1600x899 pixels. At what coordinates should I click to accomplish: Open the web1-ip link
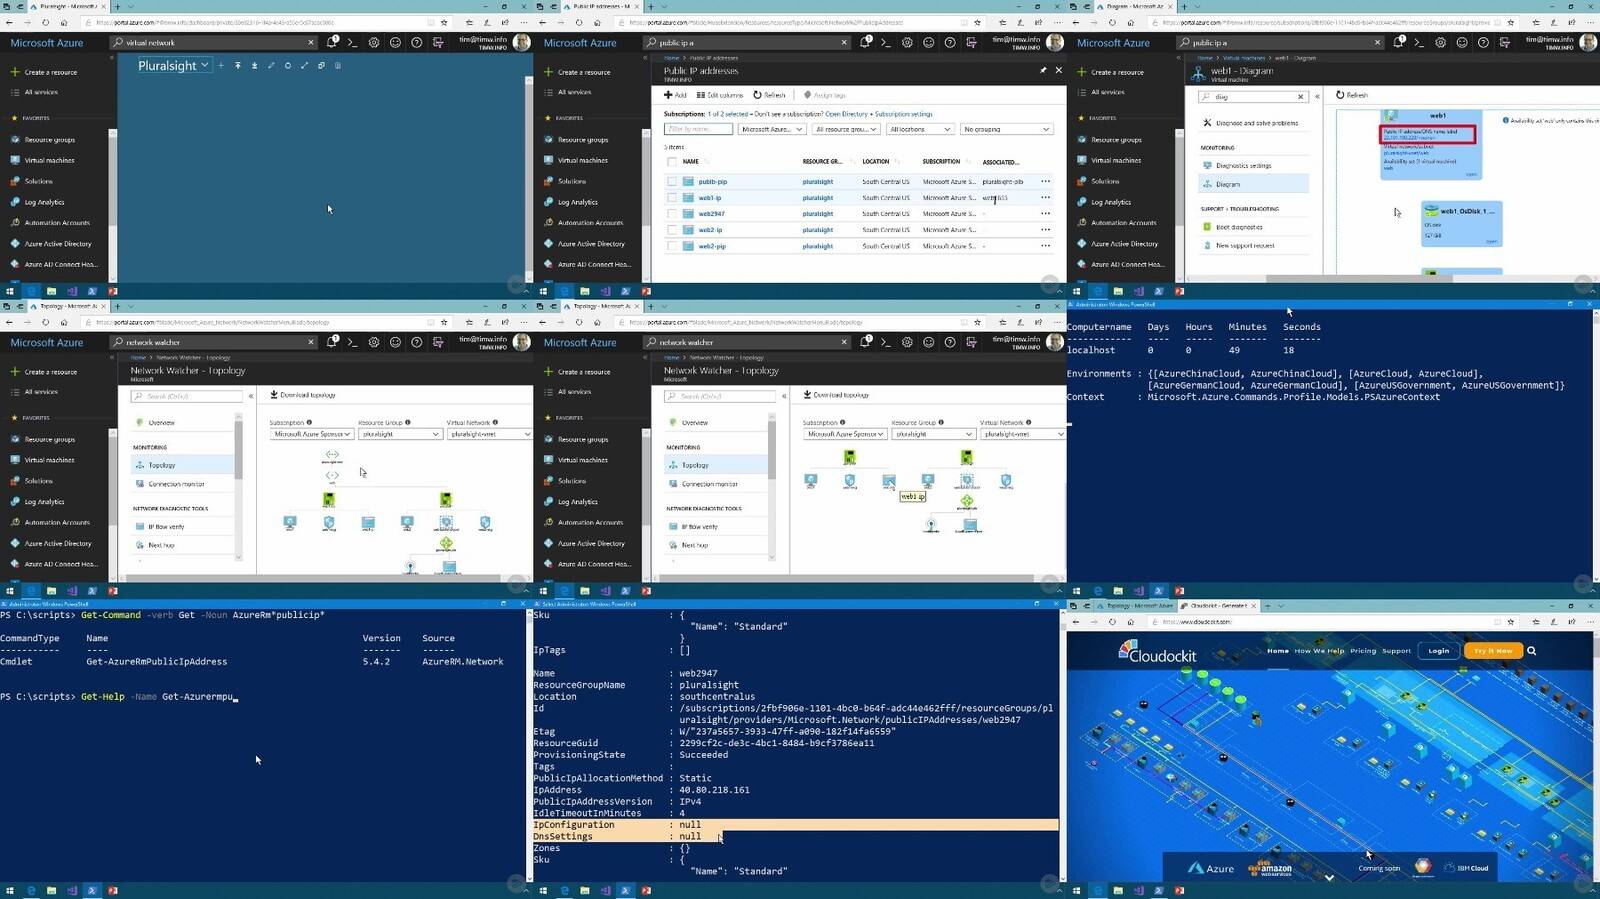pos(709,198)
